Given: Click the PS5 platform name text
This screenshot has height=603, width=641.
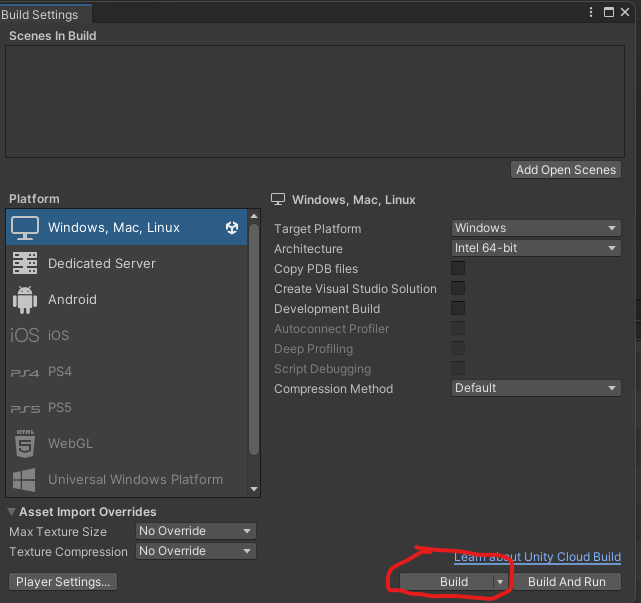Looking at the screenshot, I should coord(60,407).
